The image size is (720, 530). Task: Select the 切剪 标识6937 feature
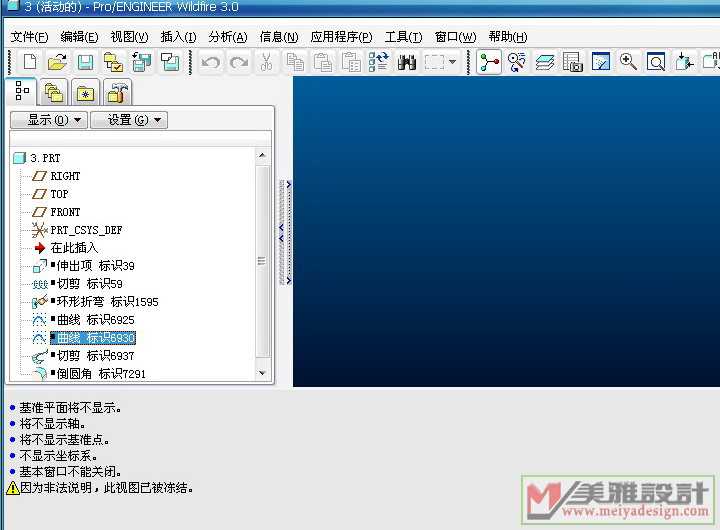coord(93,355)
